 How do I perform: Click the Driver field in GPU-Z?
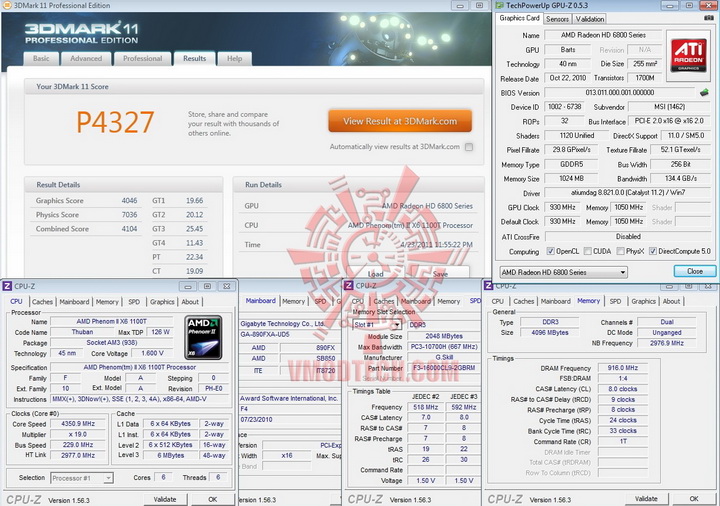point(628,193)
